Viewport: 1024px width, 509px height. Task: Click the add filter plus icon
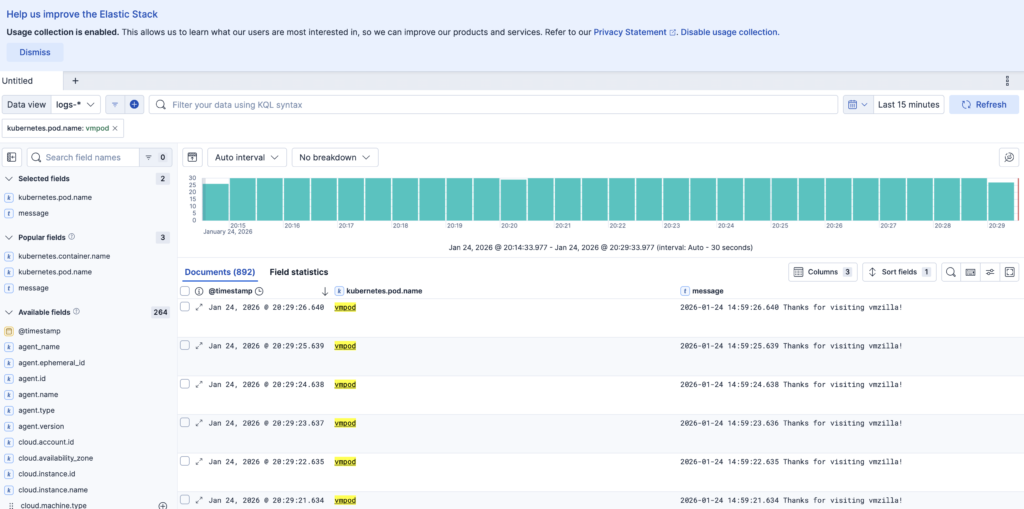pyautogui.click(x=135, y=104)
